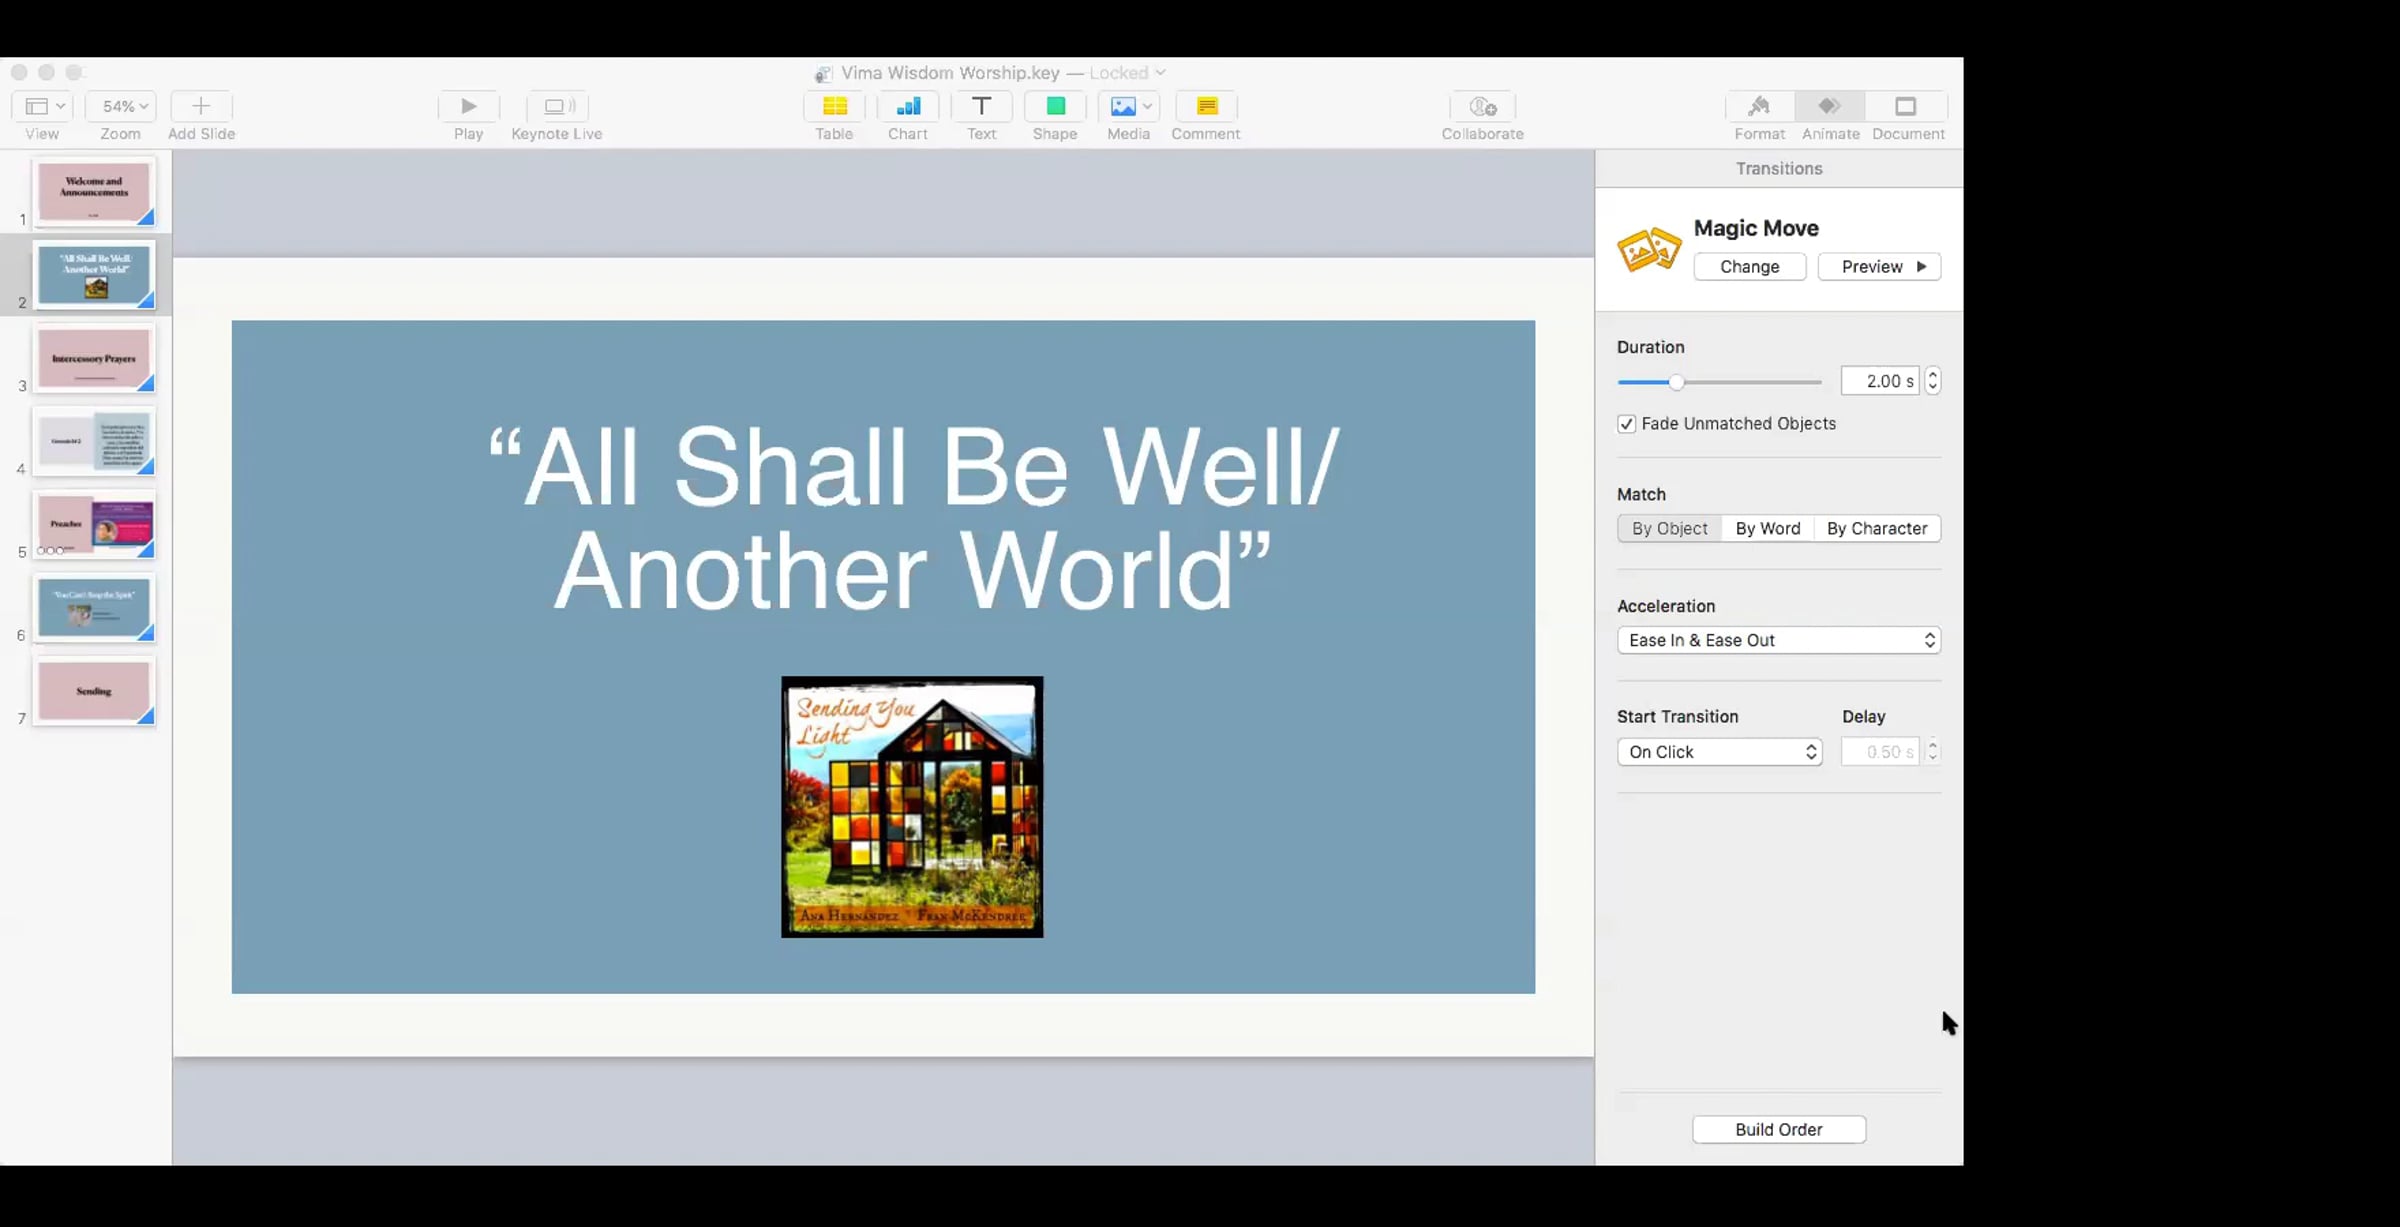
Task: Select By Word match option
Action: point(1767,529)
